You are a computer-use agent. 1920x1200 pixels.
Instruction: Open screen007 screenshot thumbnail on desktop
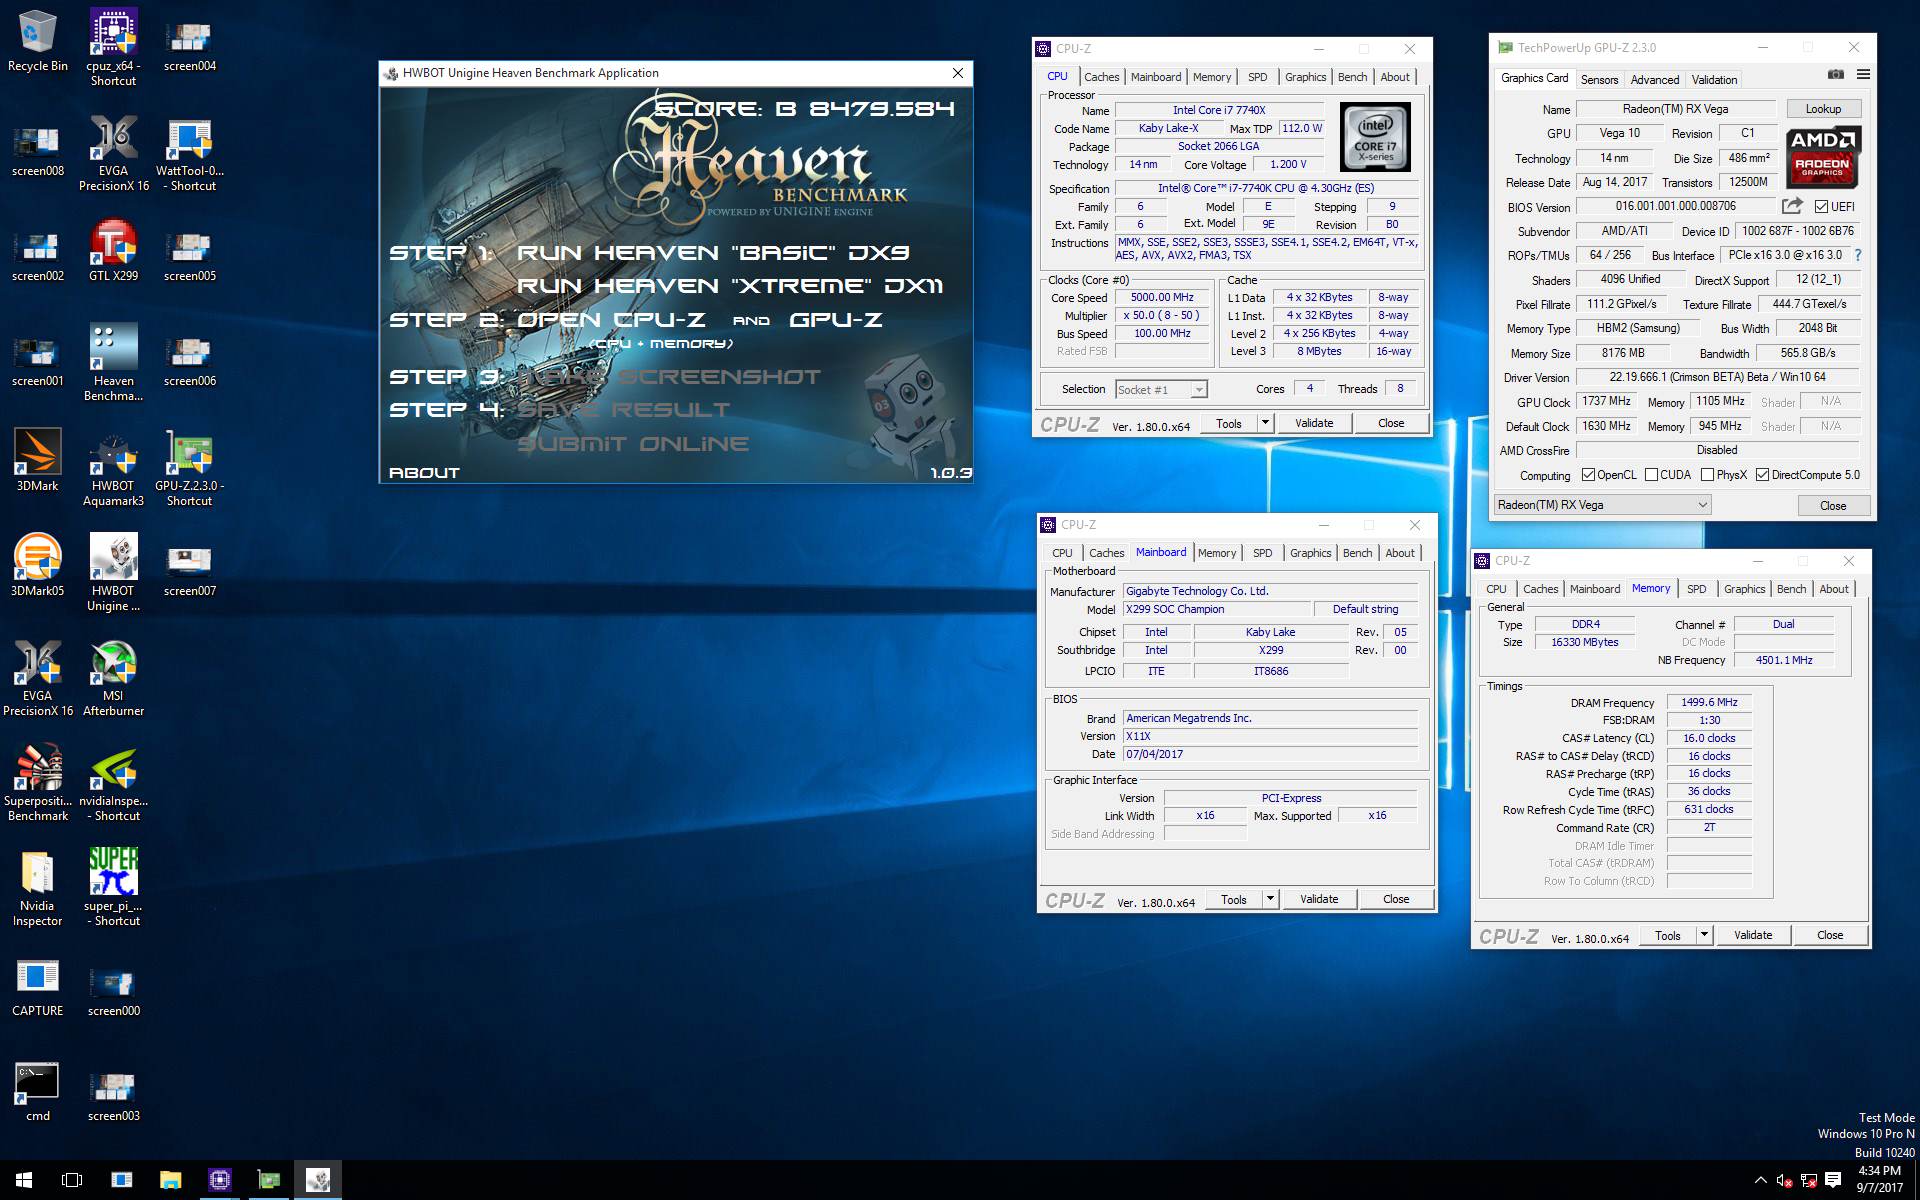coord(189,570)
